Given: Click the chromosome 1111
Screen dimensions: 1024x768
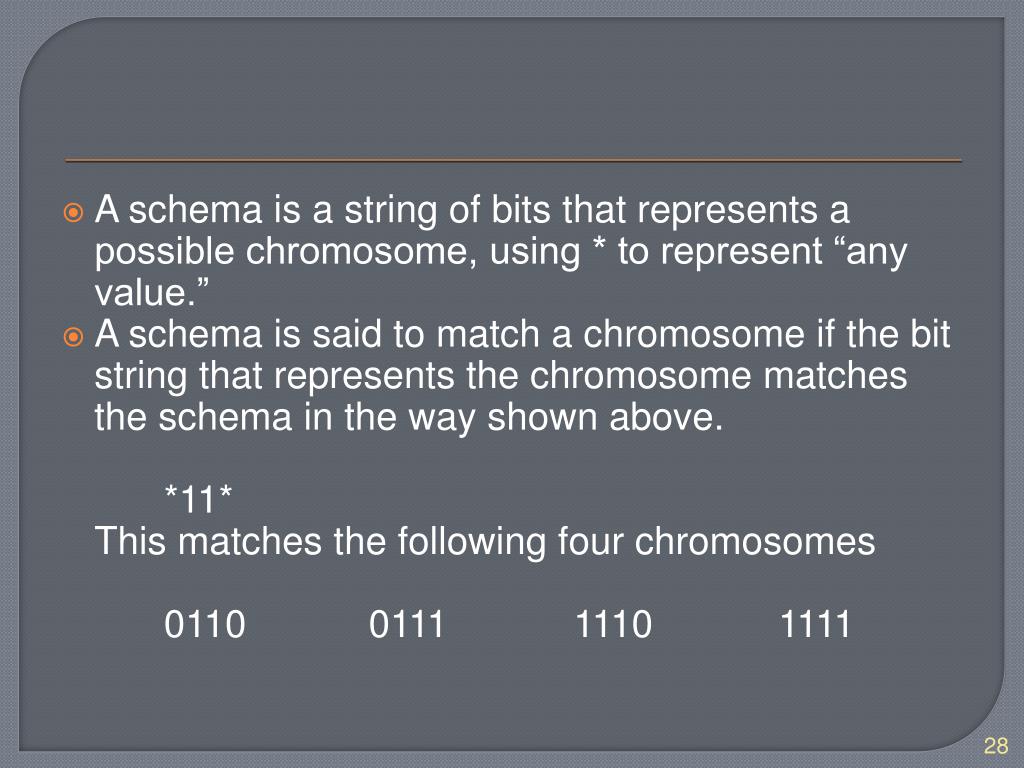Looking at the screenshot, I should [816, 624].
